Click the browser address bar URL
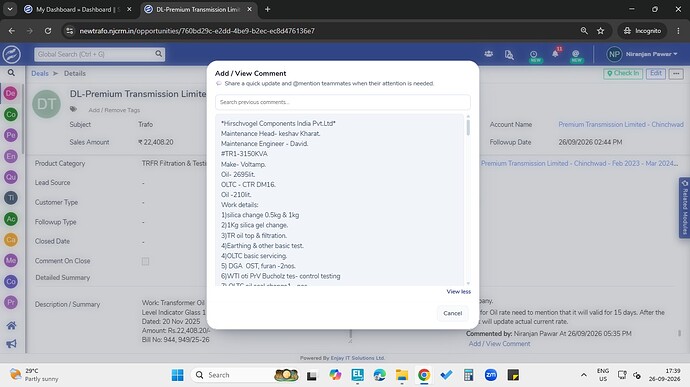This screenshot has width=690, height=387. (197, 31)
